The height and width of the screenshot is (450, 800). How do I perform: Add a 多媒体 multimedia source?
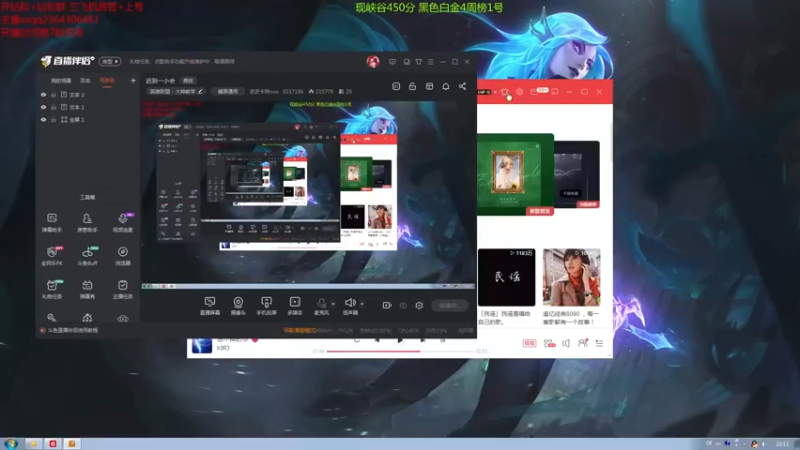pos(295,306)
